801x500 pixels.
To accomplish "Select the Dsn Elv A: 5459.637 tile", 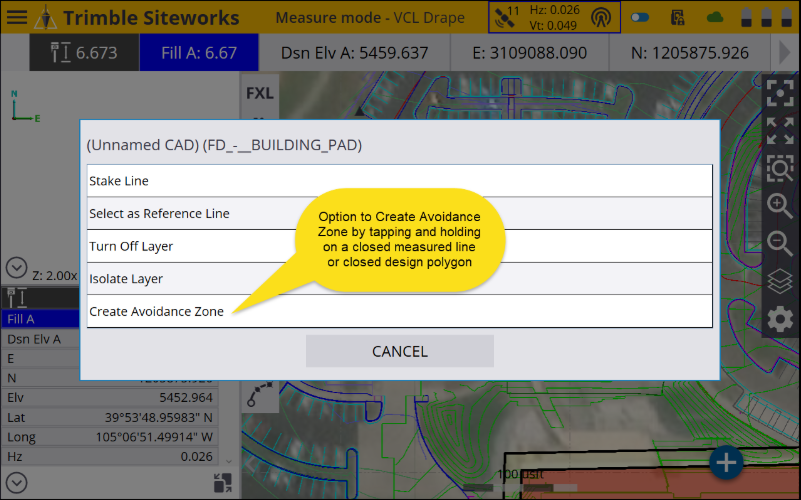I will click(x=355, y=53).
